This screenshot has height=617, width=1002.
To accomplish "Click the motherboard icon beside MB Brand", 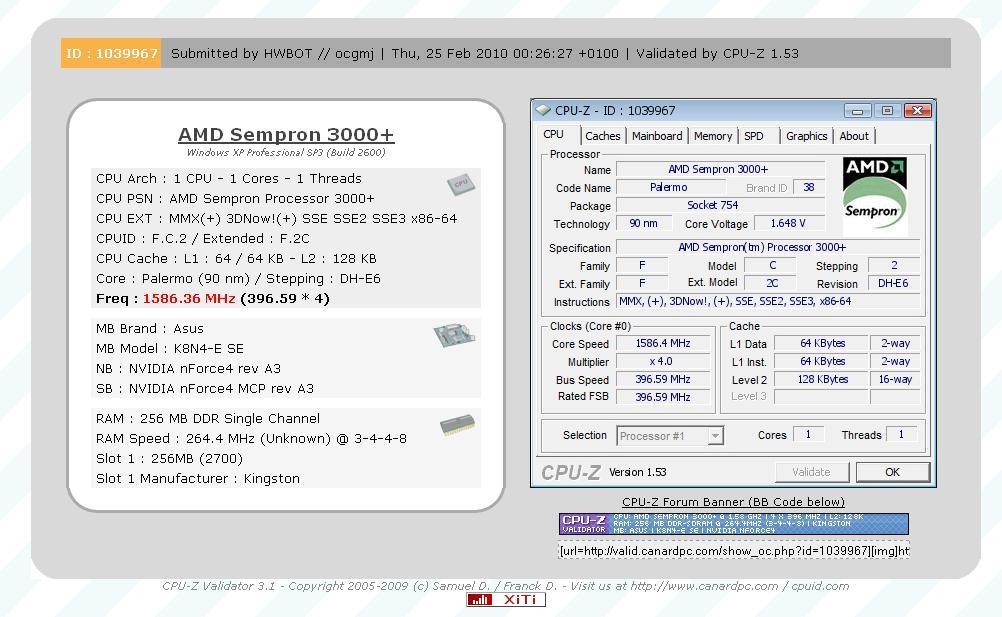I will (x=454, y=335).
